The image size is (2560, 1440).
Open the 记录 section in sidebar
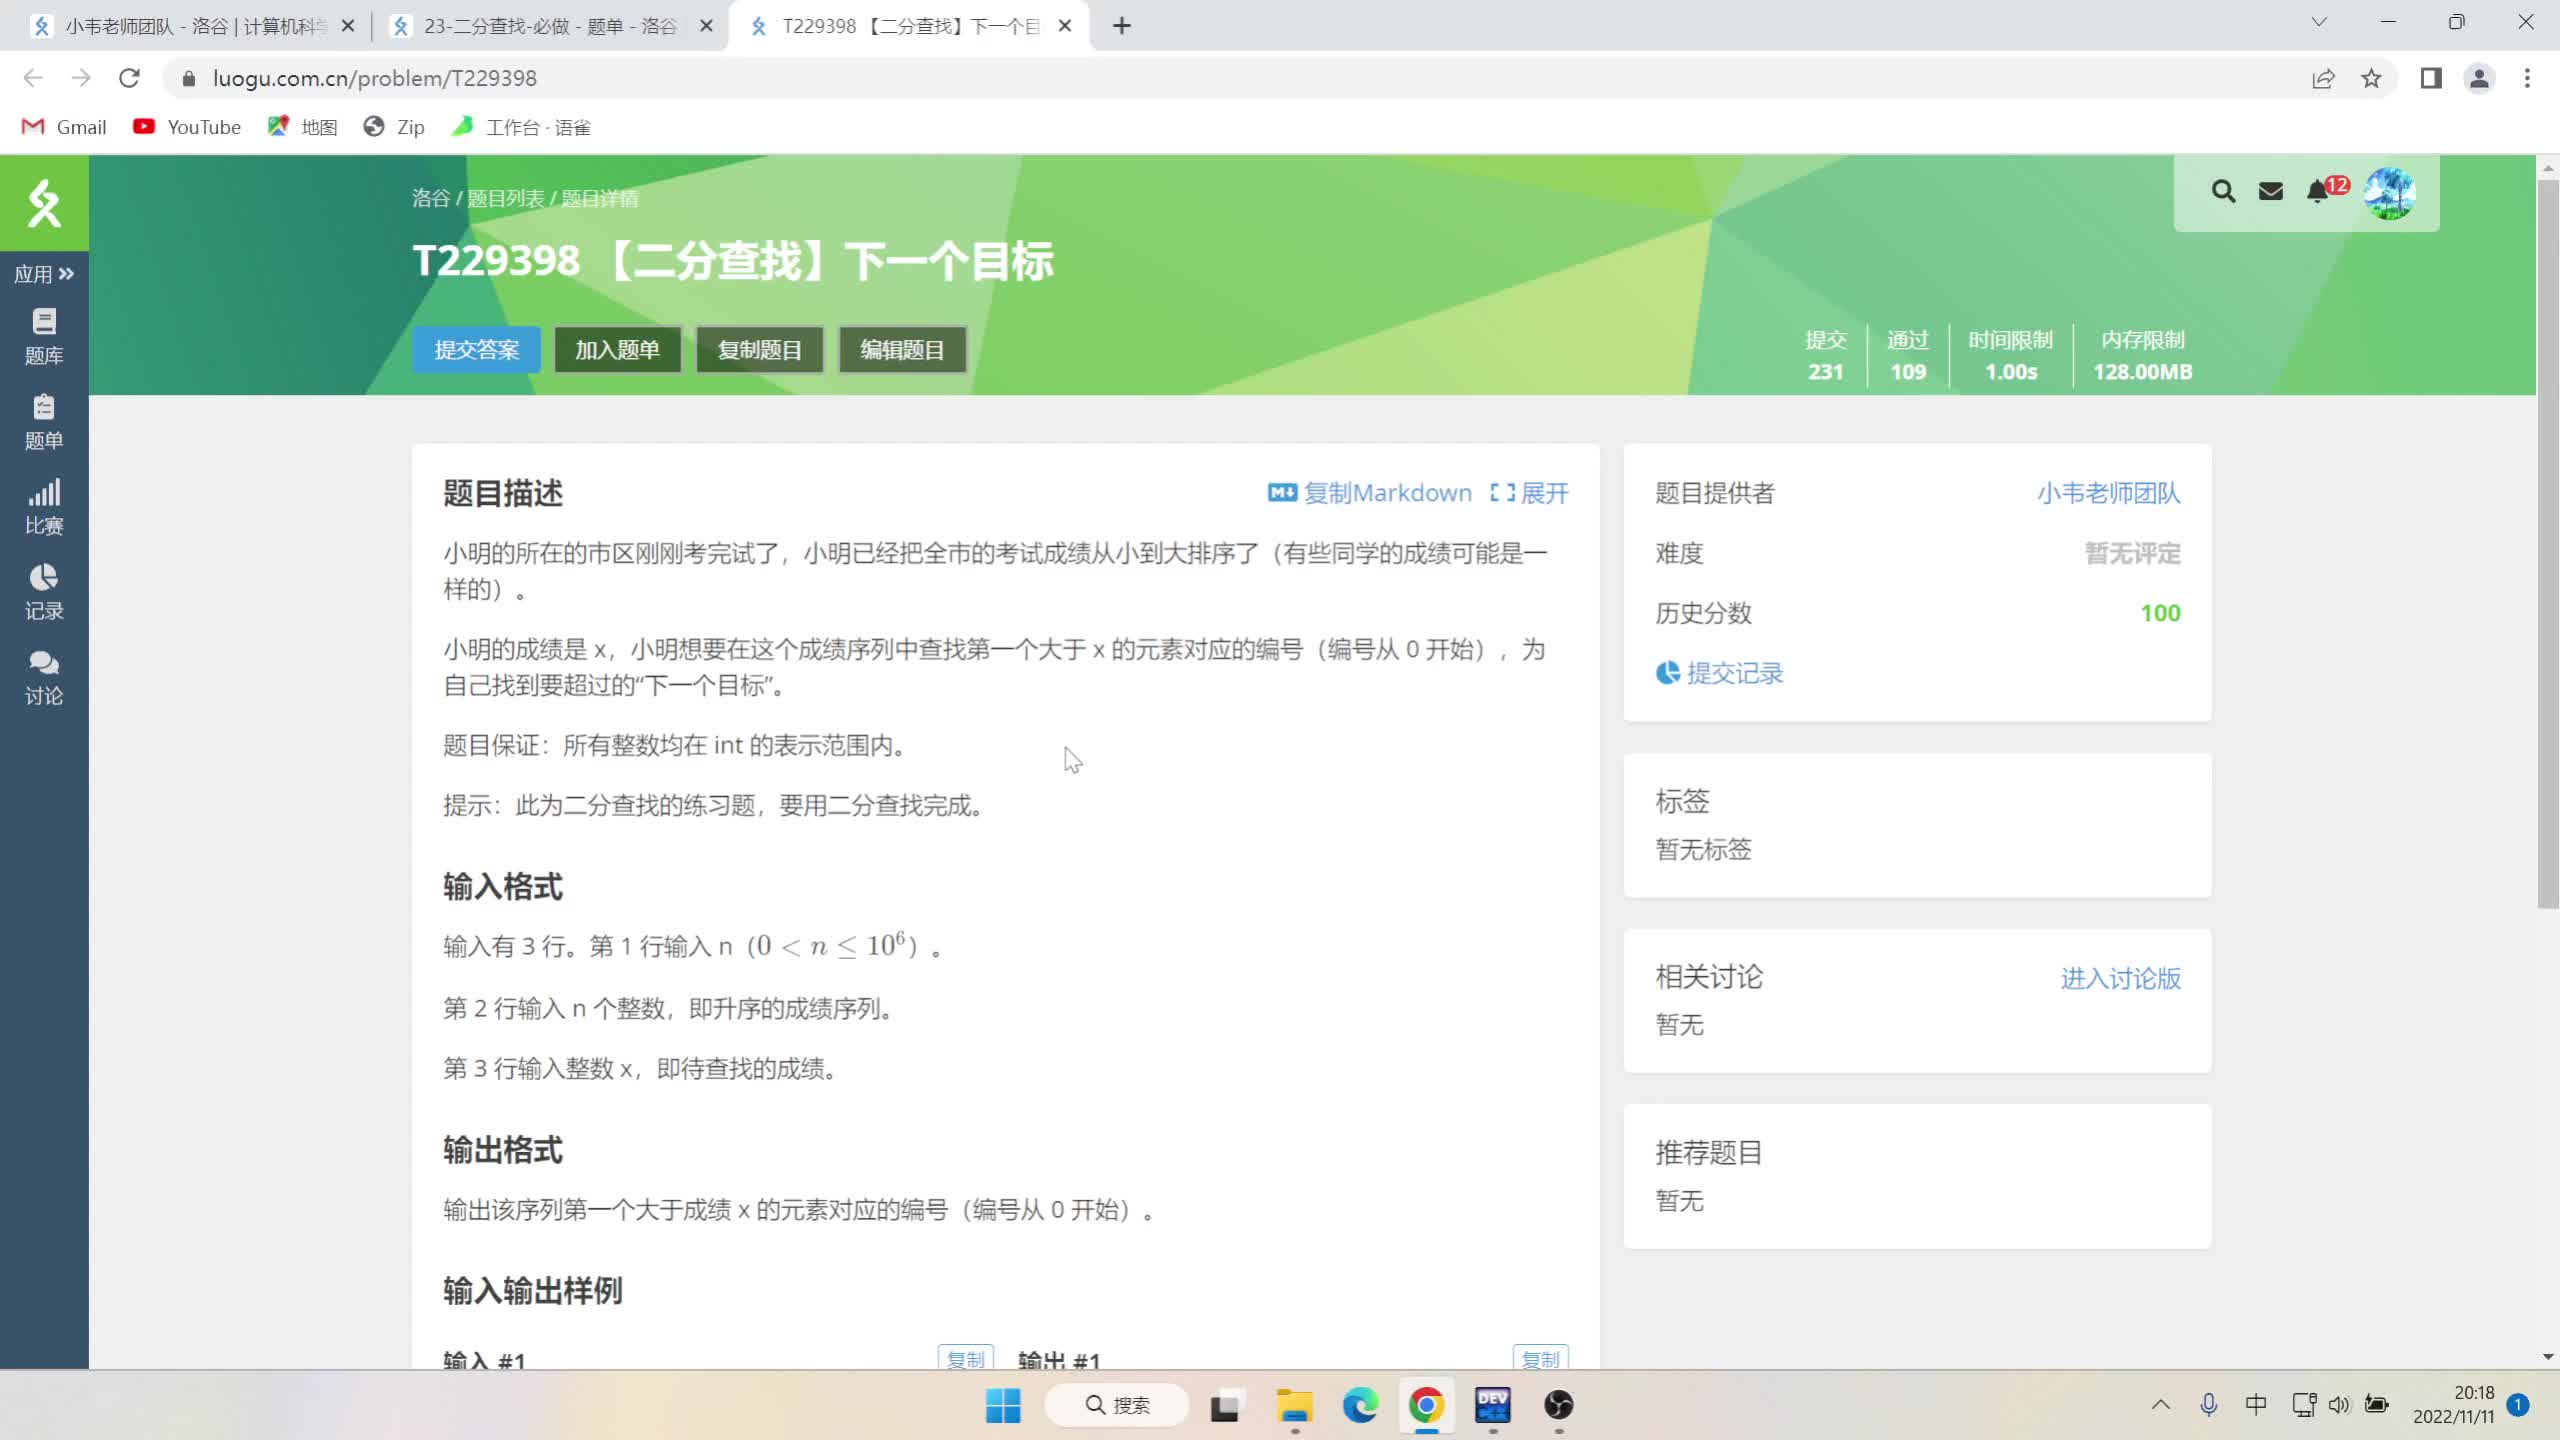pos(43,592)
